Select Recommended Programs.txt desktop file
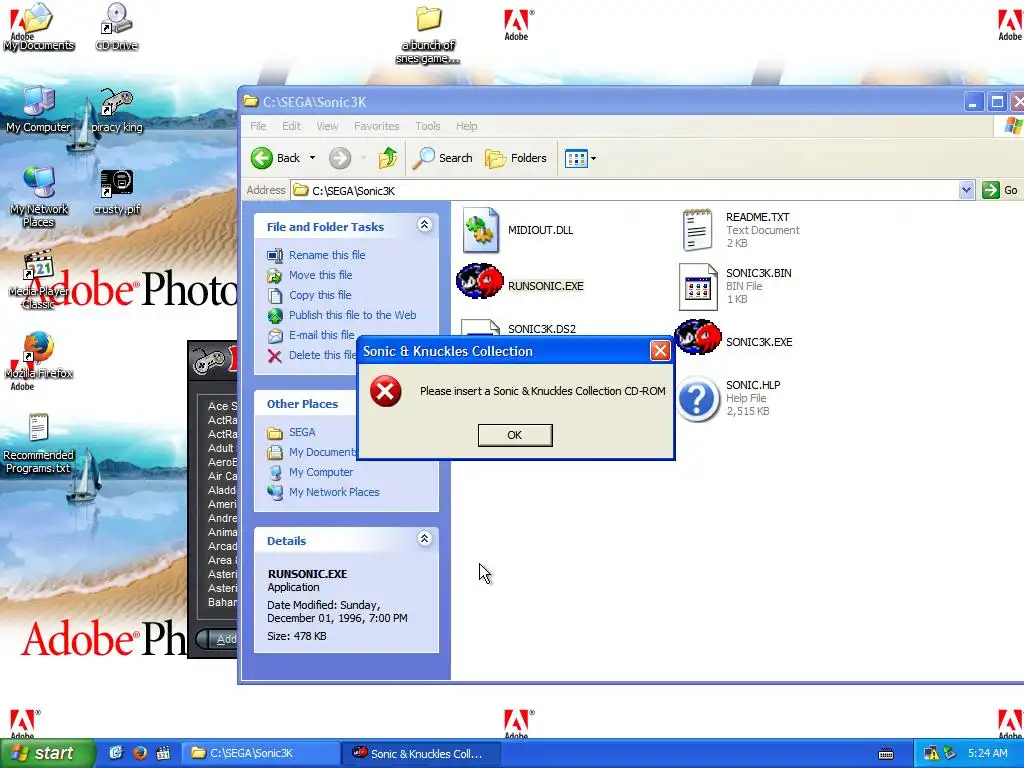 click(39, 443)
